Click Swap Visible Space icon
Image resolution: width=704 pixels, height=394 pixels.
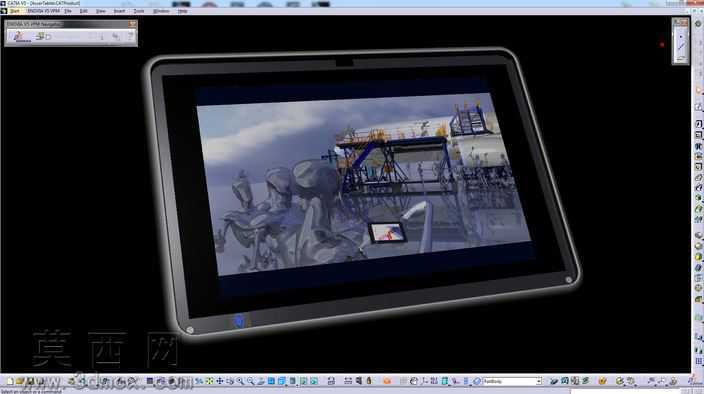click(x=314, y=381)
